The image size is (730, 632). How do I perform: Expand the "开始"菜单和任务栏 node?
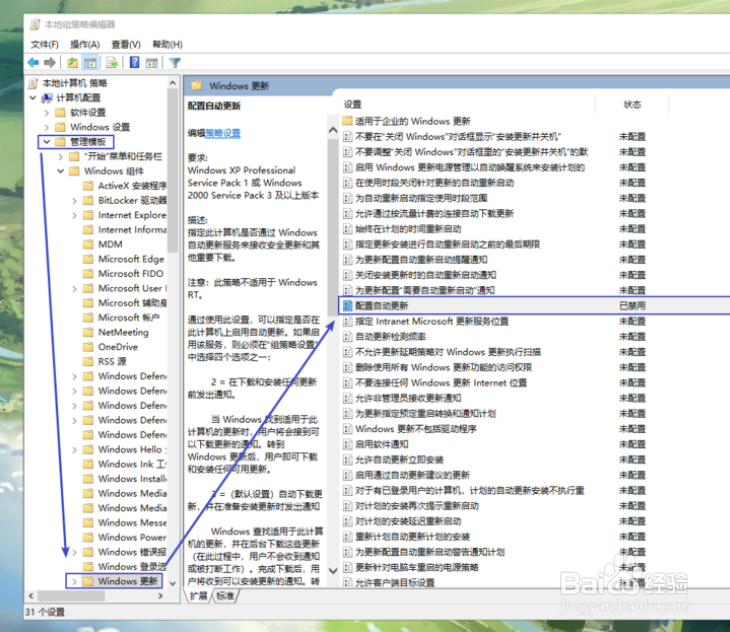pyautogui.click(x=61, y=156)
